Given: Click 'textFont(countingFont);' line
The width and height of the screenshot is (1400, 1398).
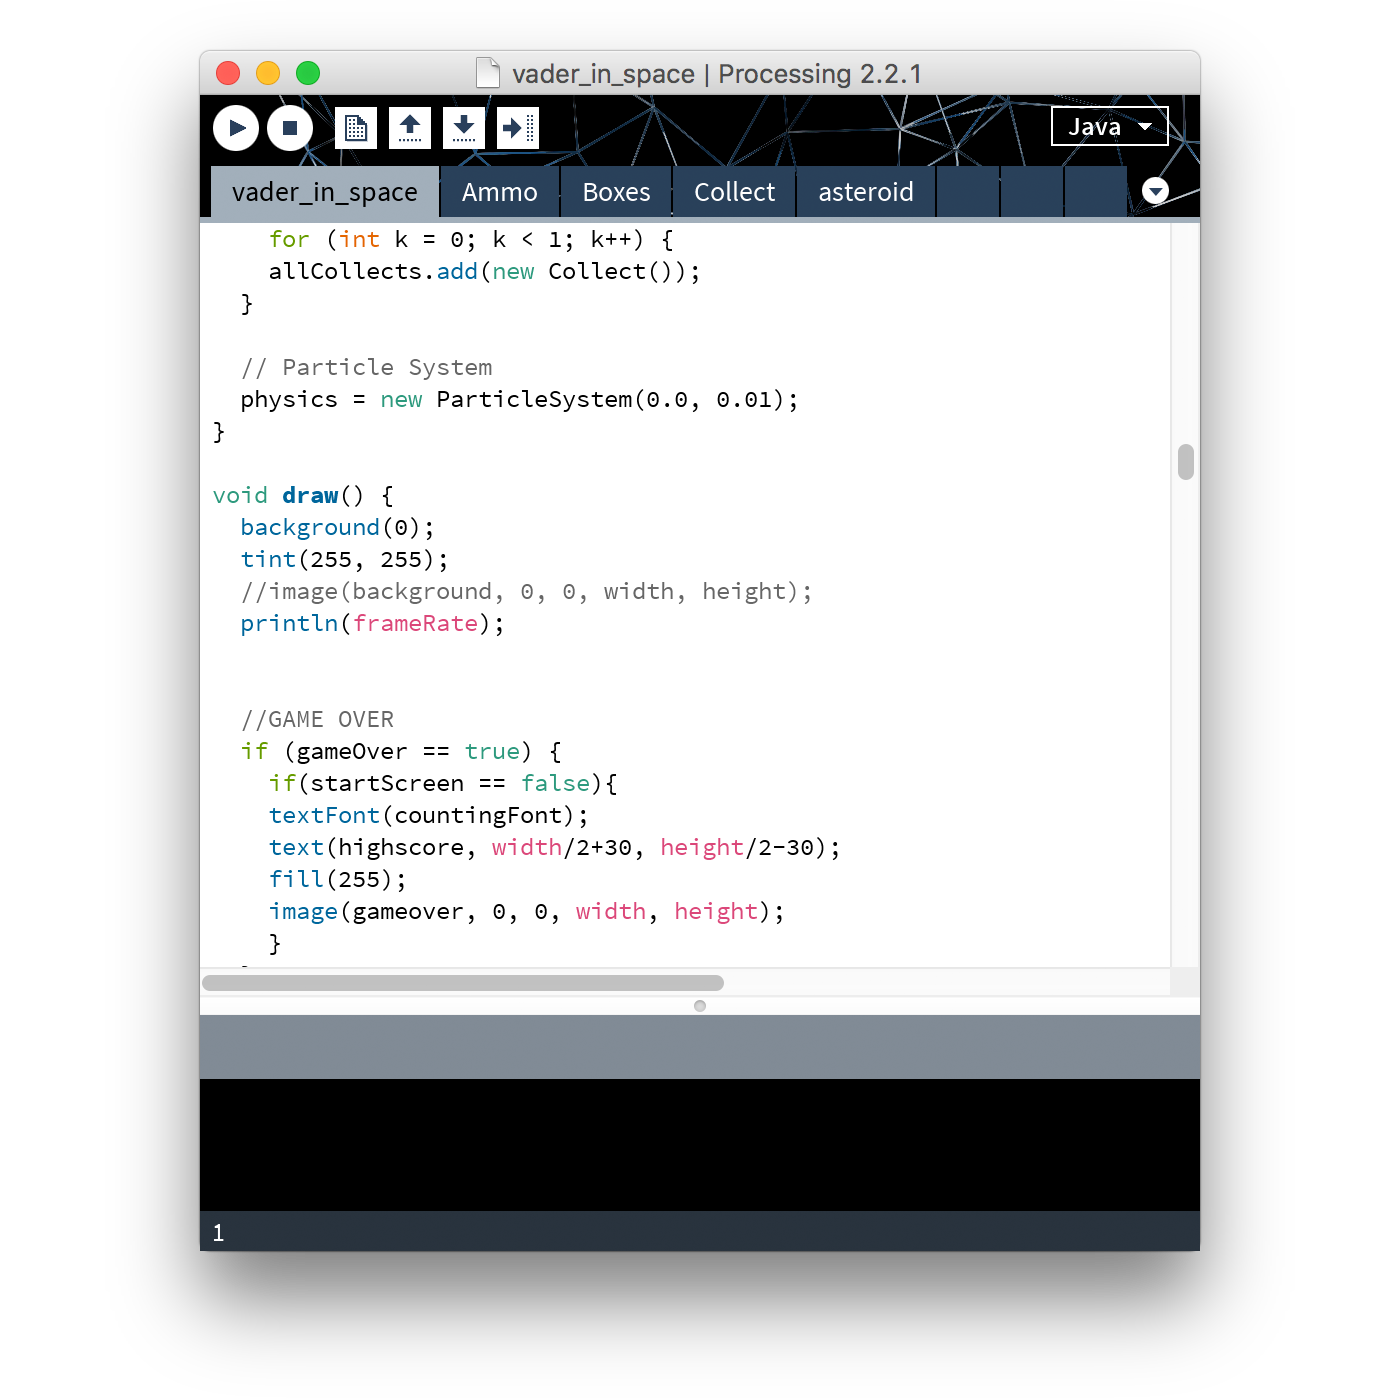Looking at the screenshot, I should click(429, 816).
